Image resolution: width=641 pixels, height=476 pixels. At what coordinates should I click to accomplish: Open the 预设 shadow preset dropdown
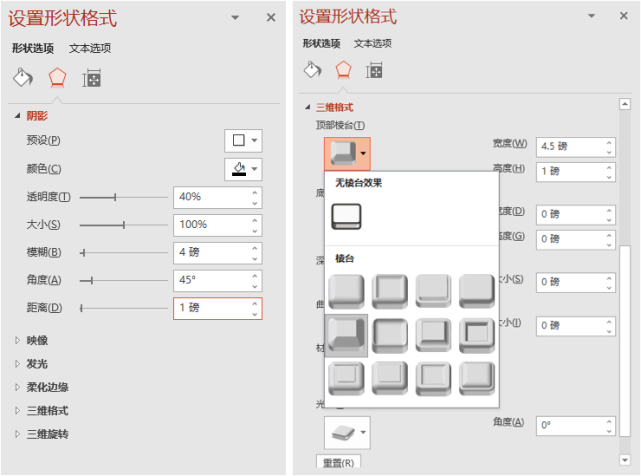pyautogui.click(x=243, y=141)
